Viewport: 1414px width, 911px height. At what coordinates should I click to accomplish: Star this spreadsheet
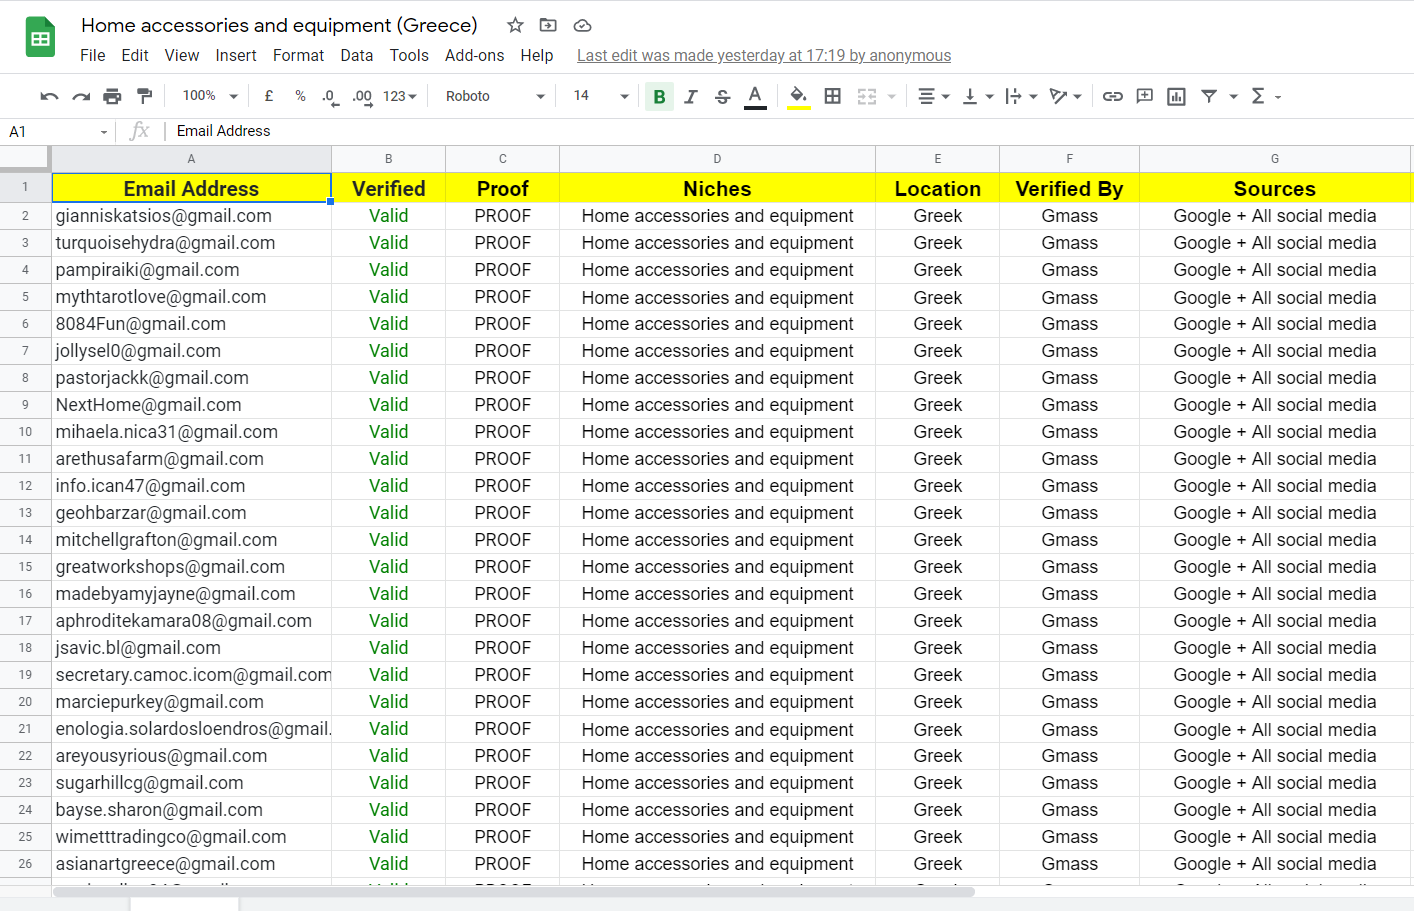[x=515, y=25]
